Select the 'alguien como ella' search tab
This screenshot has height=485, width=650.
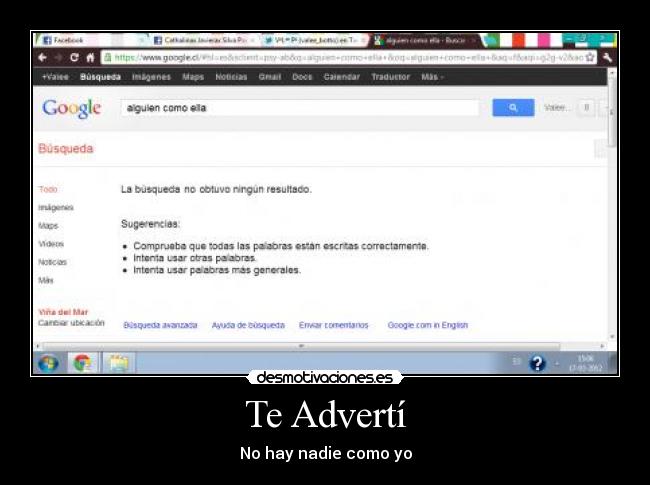pyautogui.click(x=425, y=40)
